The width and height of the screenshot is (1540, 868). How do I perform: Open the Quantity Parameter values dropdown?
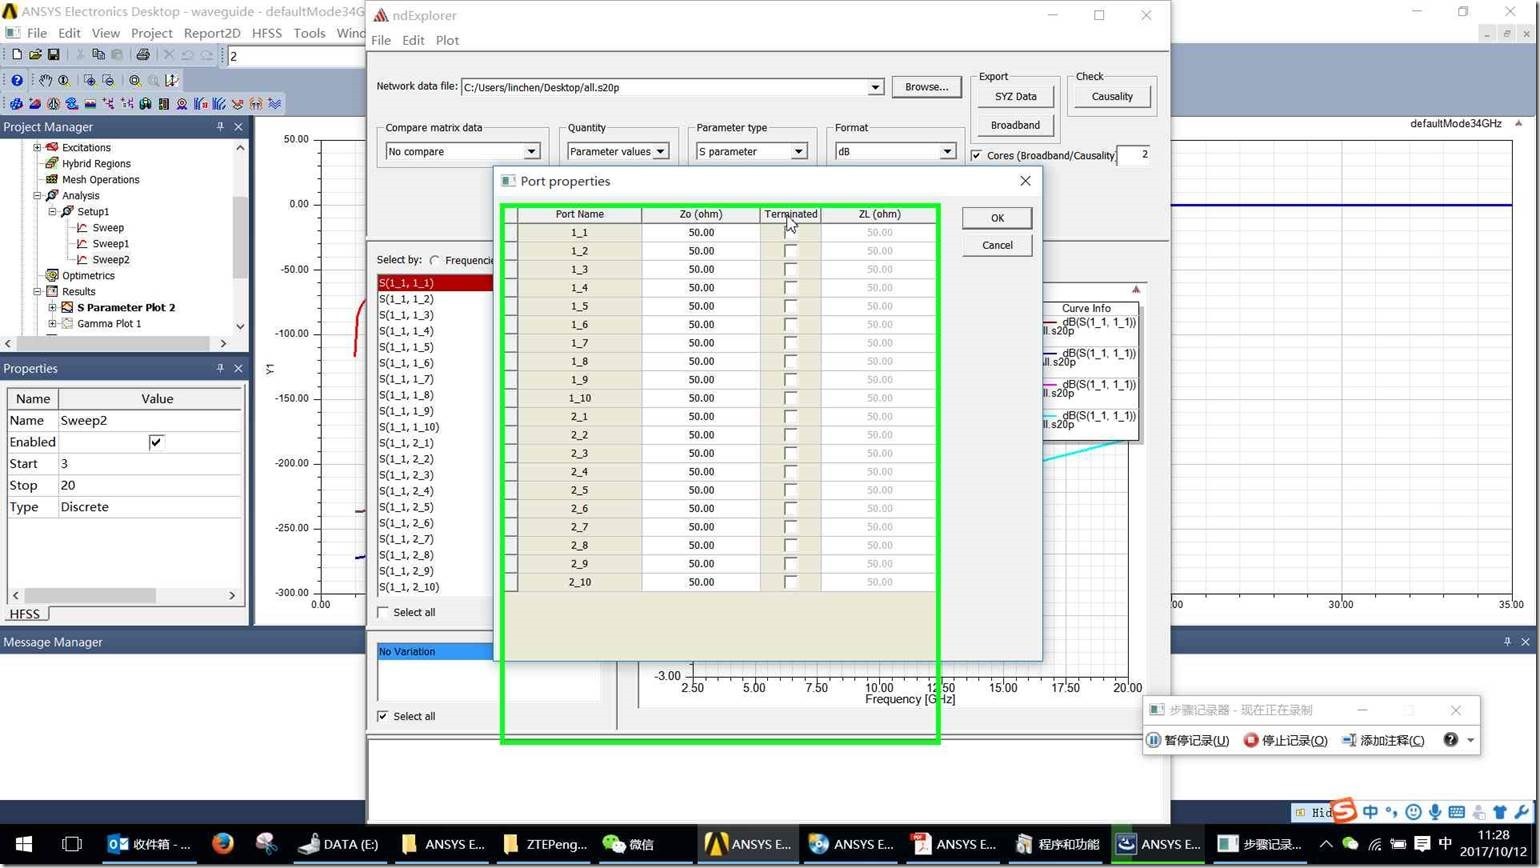point(660,151)
